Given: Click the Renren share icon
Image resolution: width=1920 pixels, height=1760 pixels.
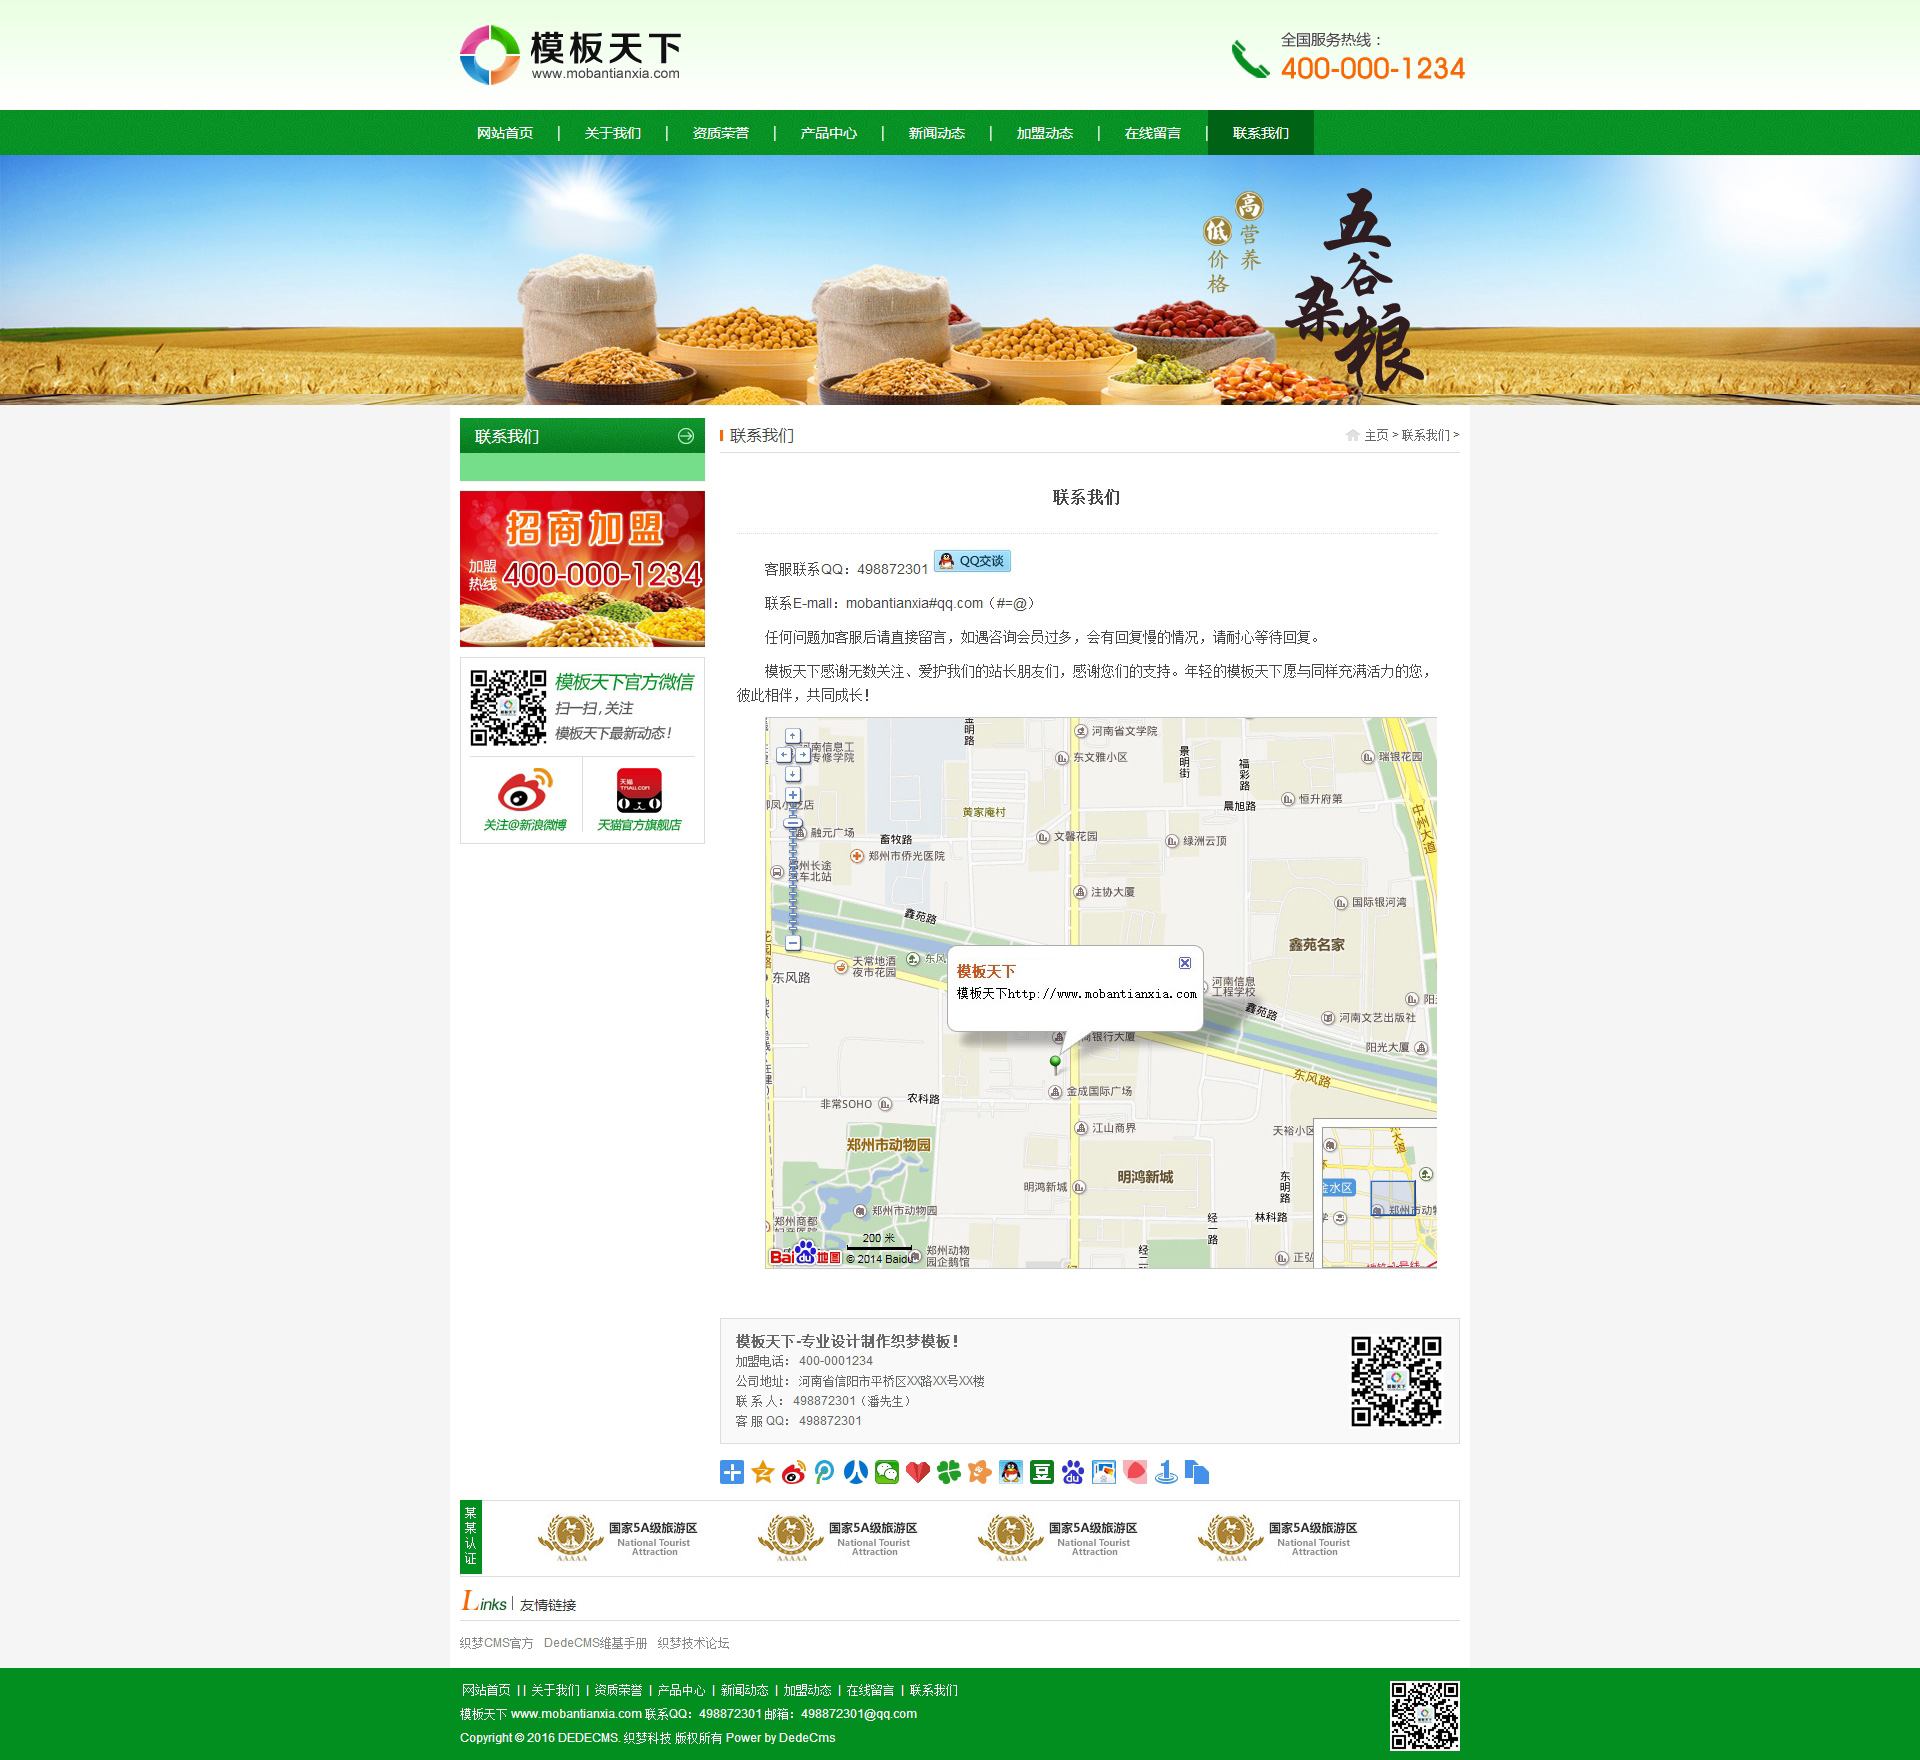Looking at the screenshot, I should [x=856, y=1472].
